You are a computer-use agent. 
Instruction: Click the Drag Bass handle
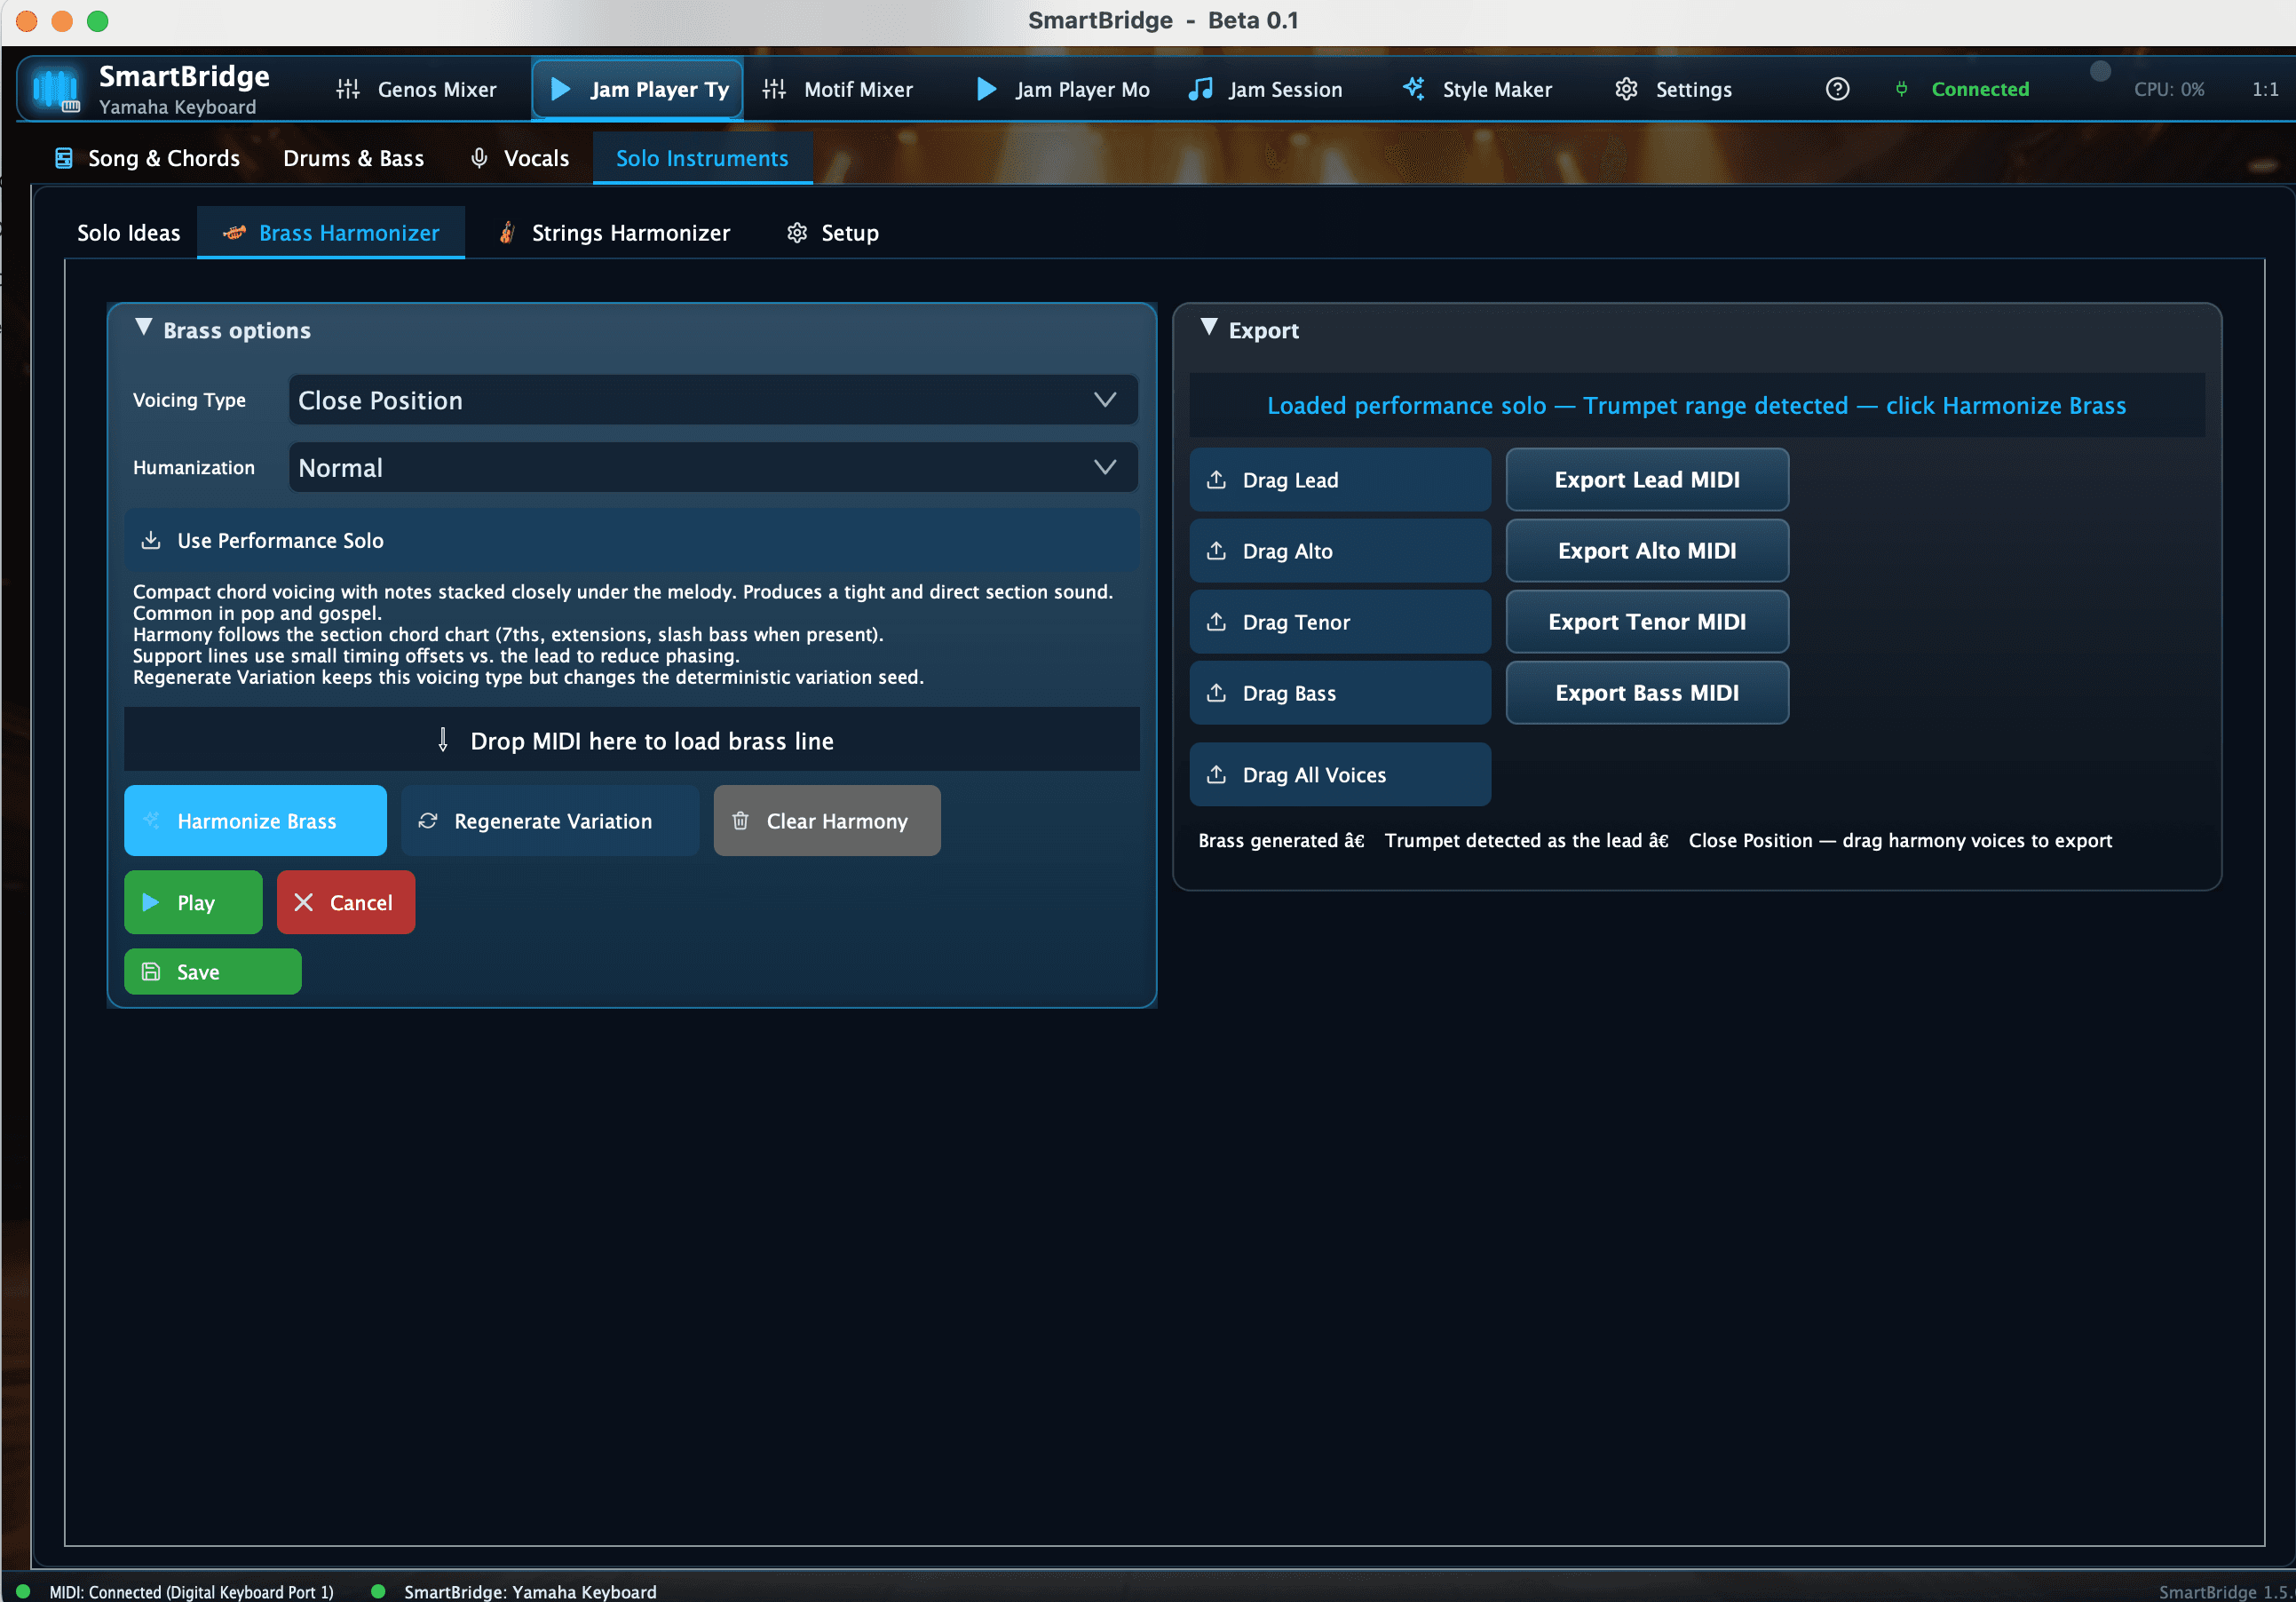1340,693
